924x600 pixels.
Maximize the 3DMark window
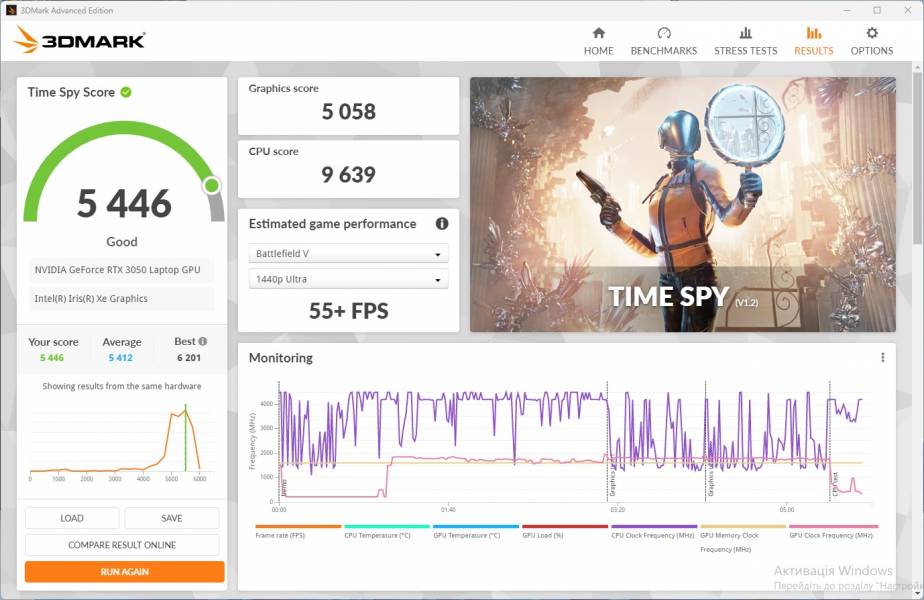point(877,10)
